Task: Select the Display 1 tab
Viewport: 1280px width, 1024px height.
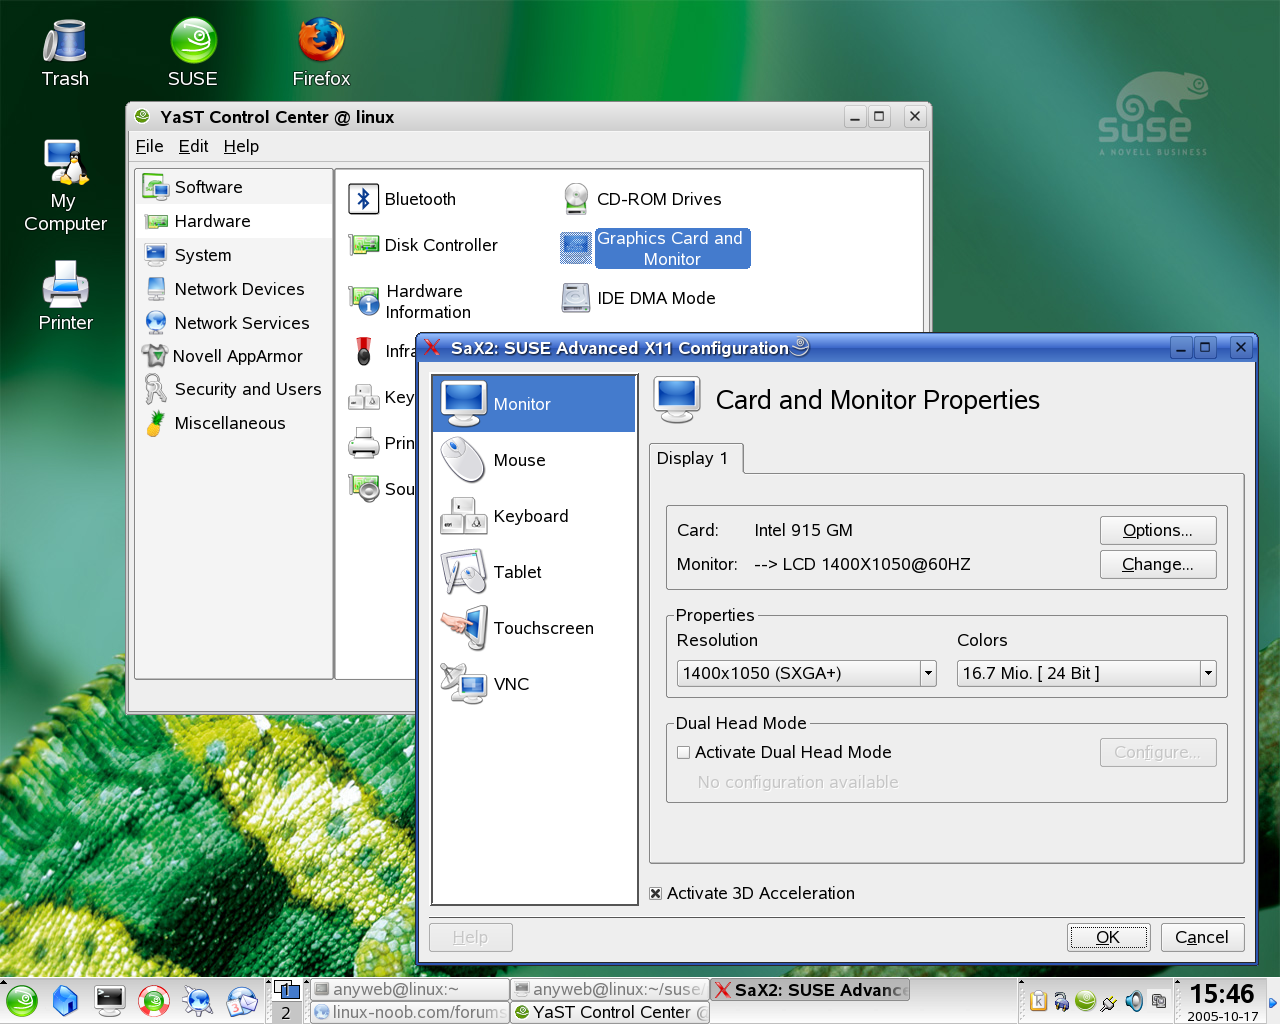Action: click(x=694, y=458)
